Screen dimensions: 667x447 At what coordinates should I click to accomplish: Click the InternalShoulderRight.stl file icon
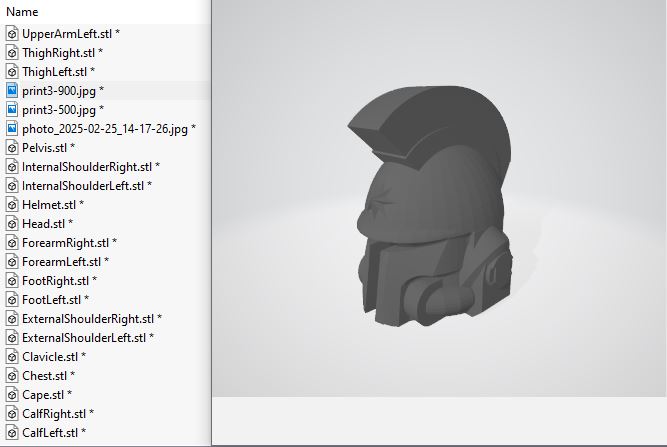[12, 167]
